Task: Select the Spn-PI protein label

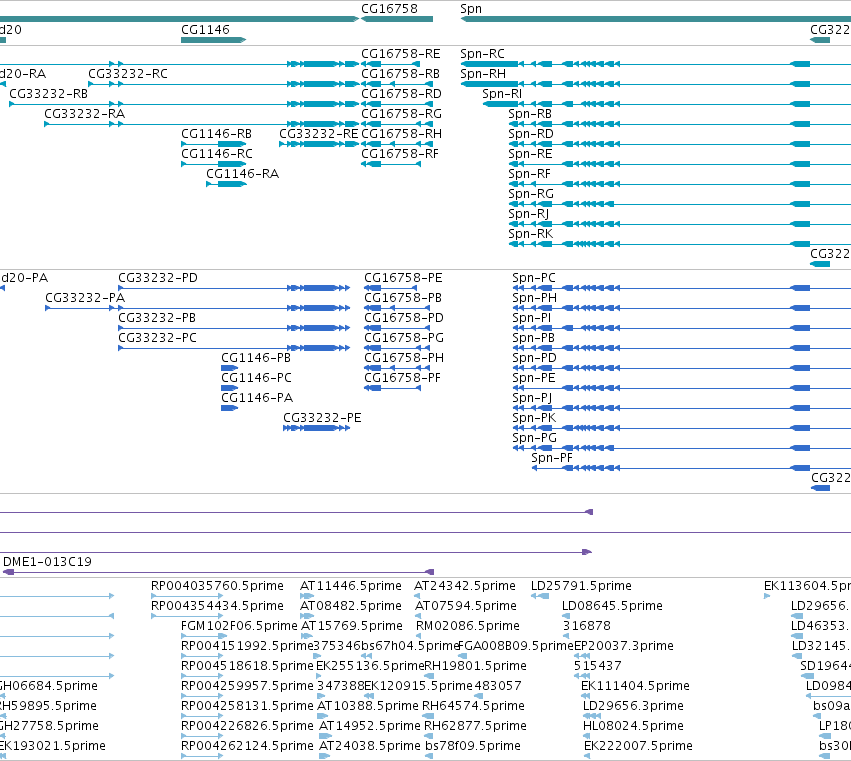Action: [x=531, y=318]
